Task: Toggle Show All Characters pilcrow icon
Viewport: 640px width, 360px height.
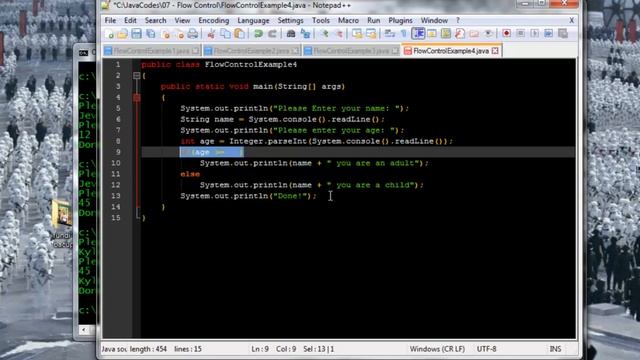Action: (x=404, y=34)
